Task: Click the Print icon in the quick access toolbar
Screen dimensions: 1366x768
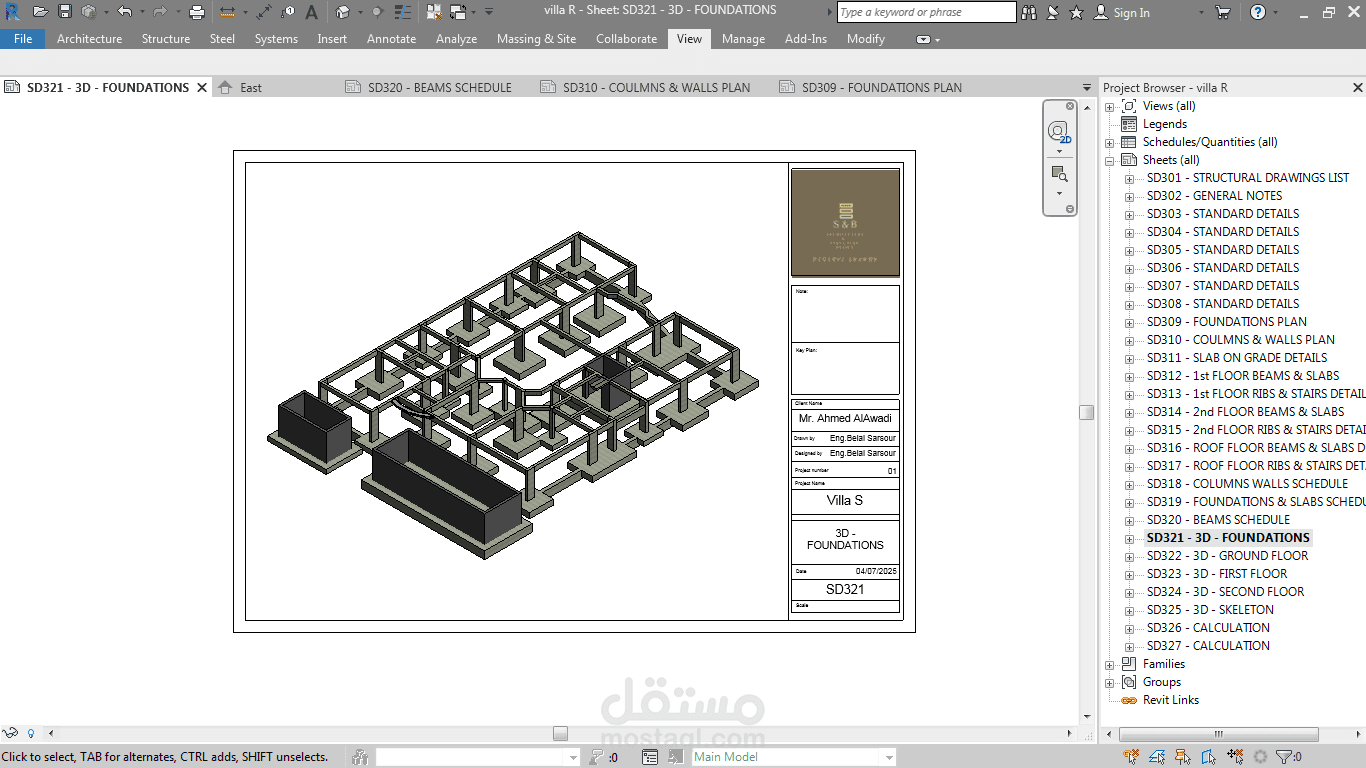Action: [x=196, y=12]
